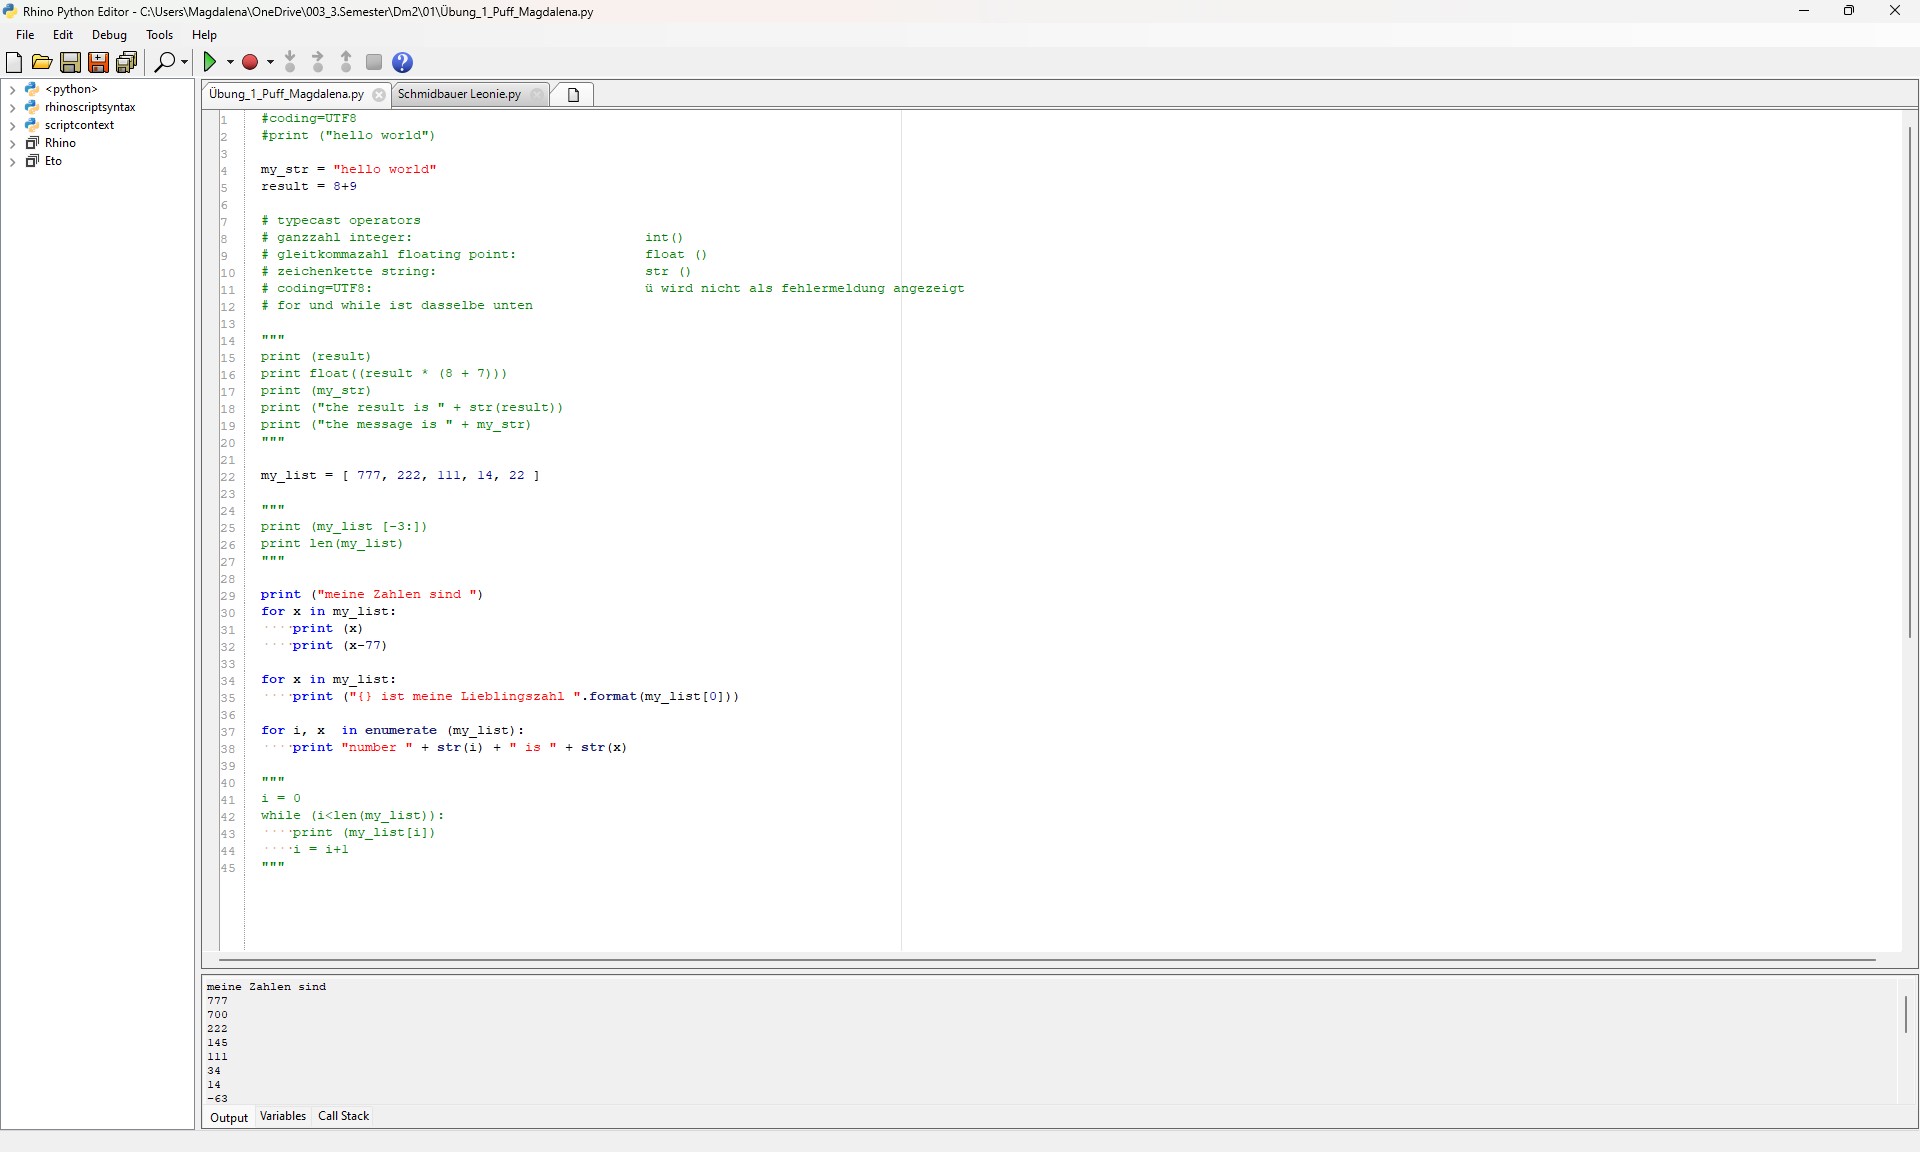Open the Debug menu
This screenshot has width=1920, height=1152.
[x=109, y=35]
